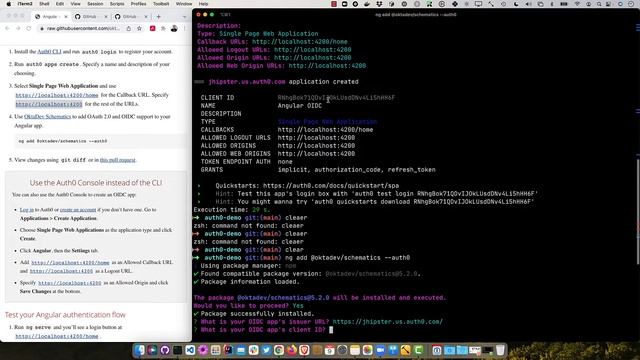The height and width of the screenshot is (360, 640).
Task: Open the Shell menu
Action: [44, 4]
